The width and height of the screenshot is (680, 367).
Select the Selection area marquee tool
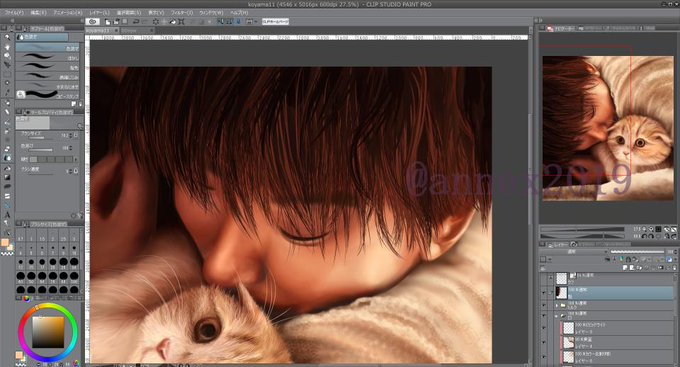(7, 74)
